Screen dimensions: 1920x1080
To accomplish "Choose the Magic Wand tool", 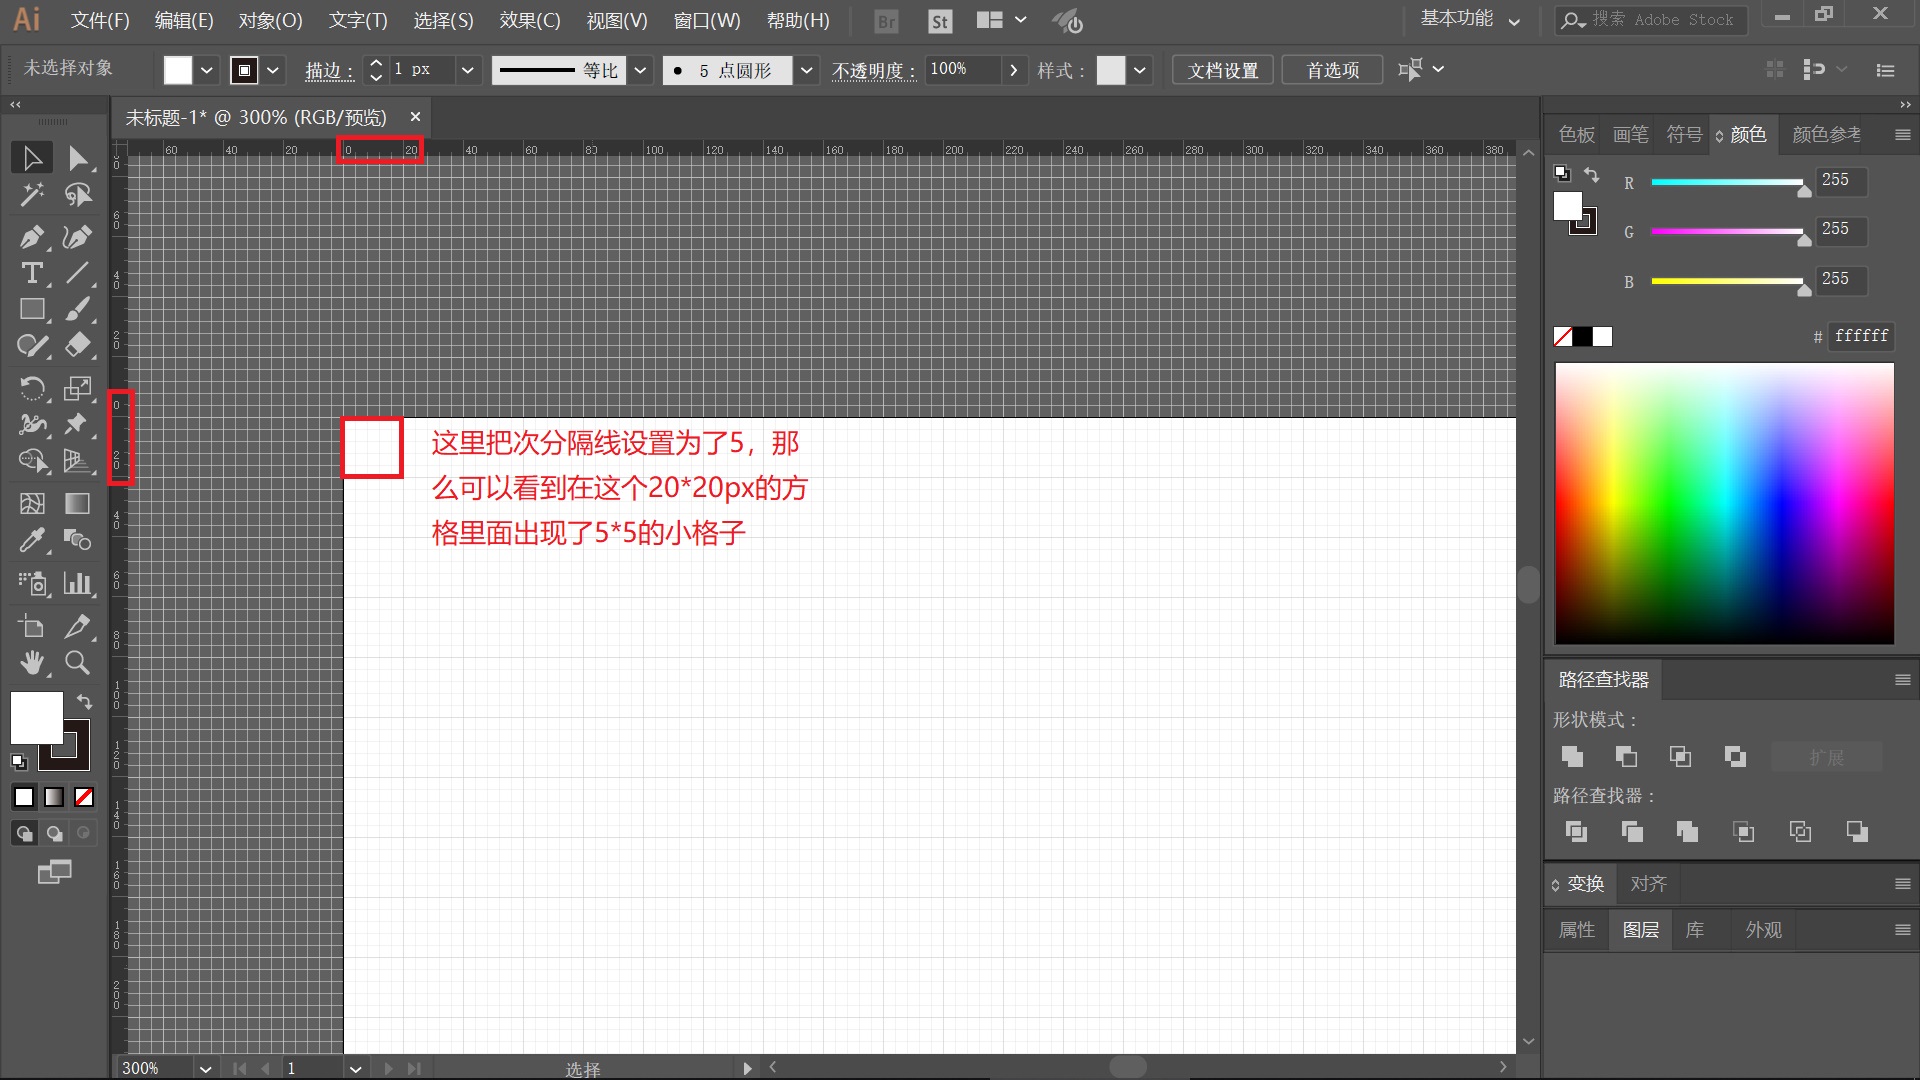I will 31,194.
